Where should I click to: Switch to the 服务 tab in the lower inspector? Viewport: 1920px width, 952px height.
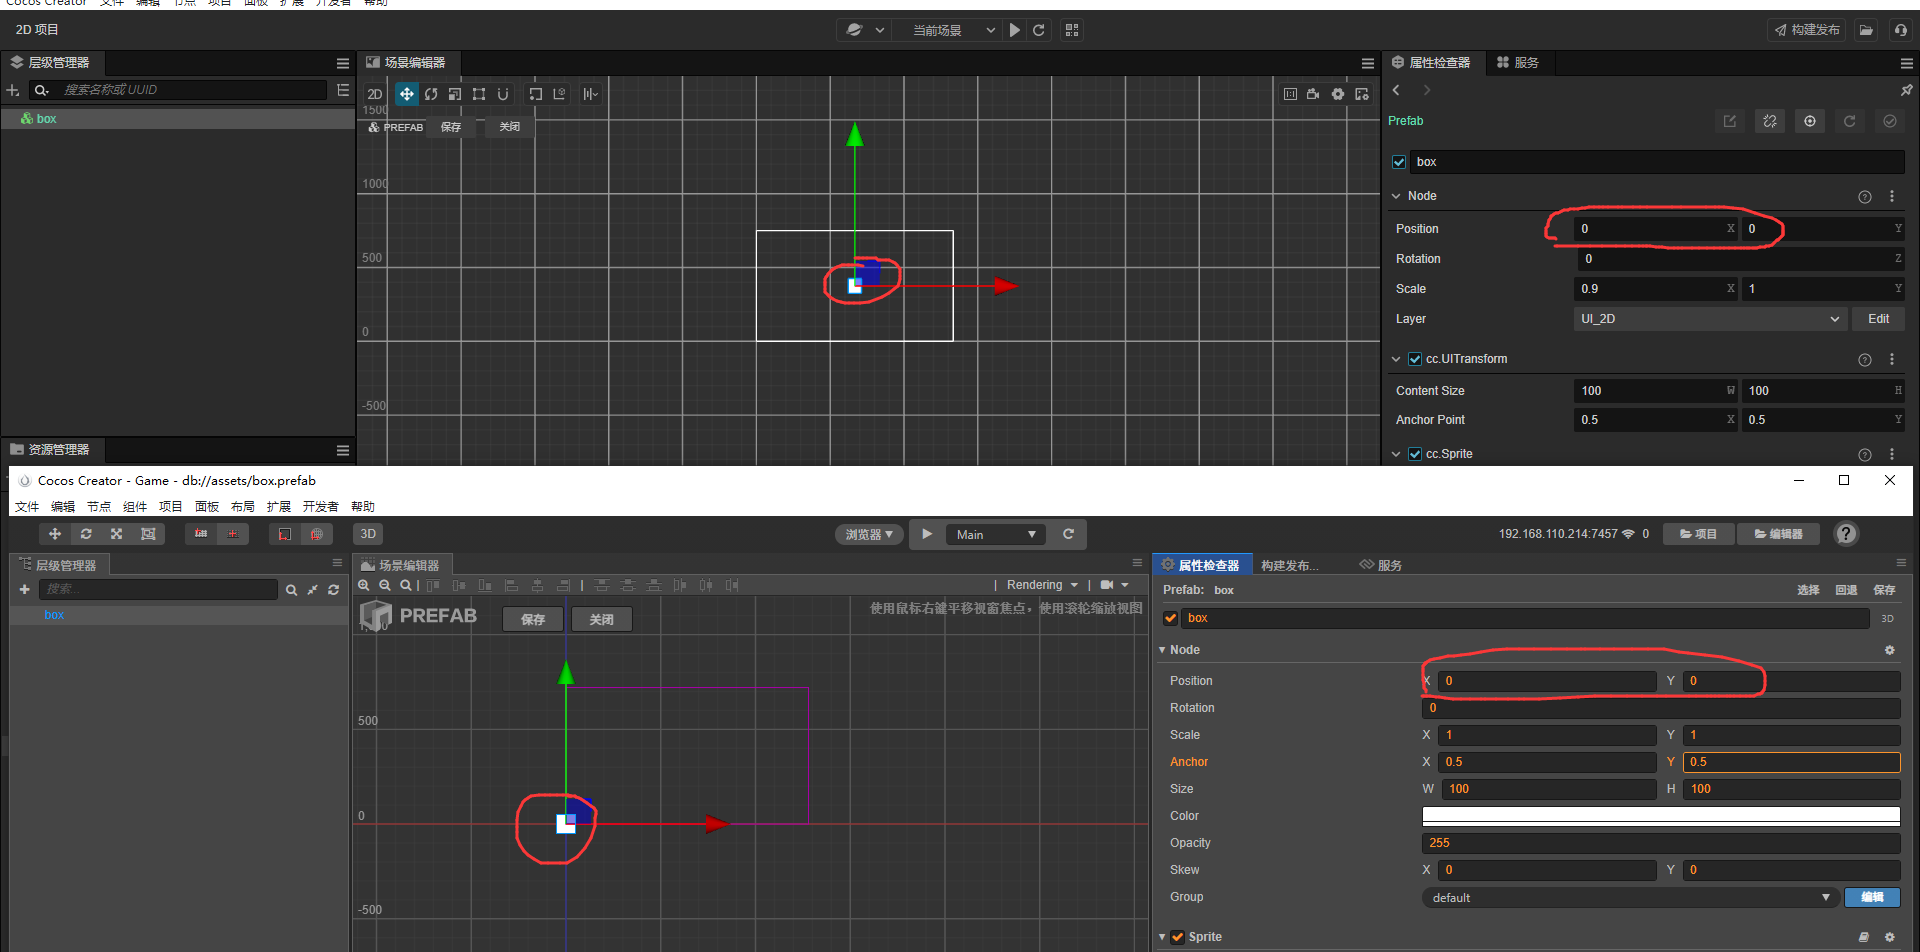1380,565
